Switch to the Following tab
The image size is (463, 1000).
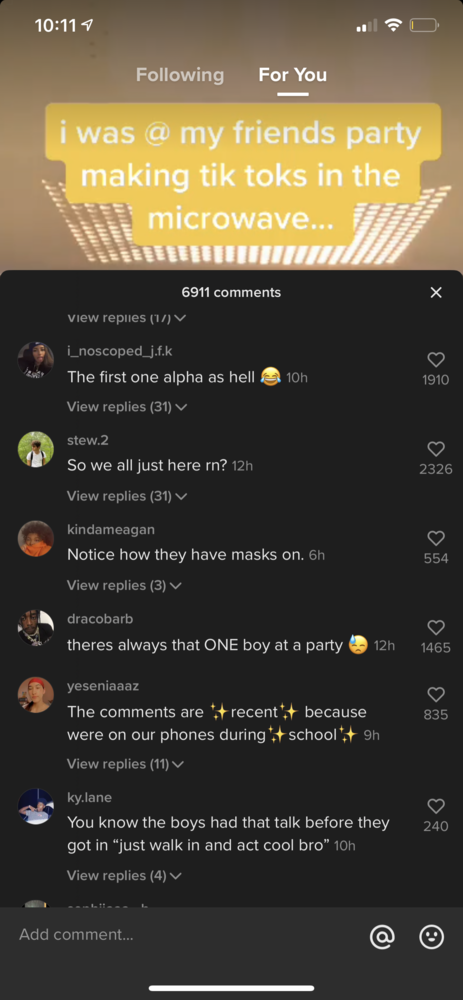180,75
